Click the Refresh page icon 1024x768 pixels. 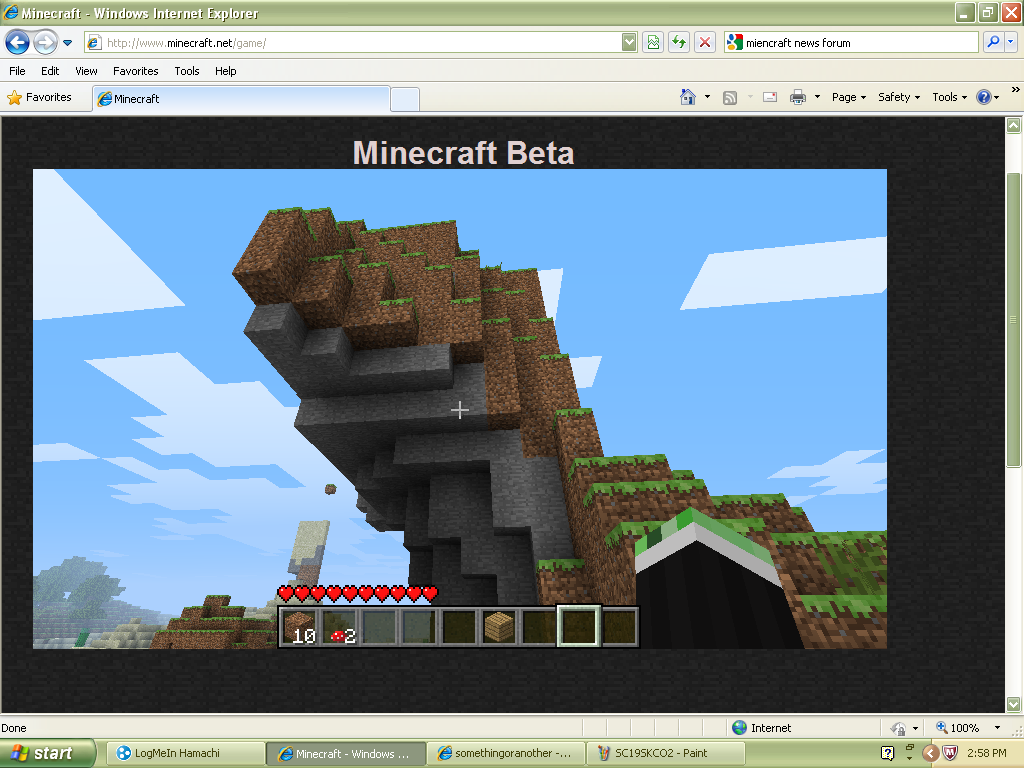point(679,42)
